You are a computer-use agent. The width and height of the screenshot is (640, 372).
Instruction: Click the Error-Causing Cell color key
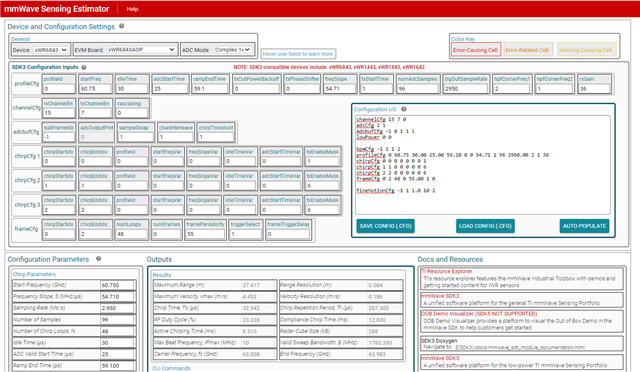point(476,50)
